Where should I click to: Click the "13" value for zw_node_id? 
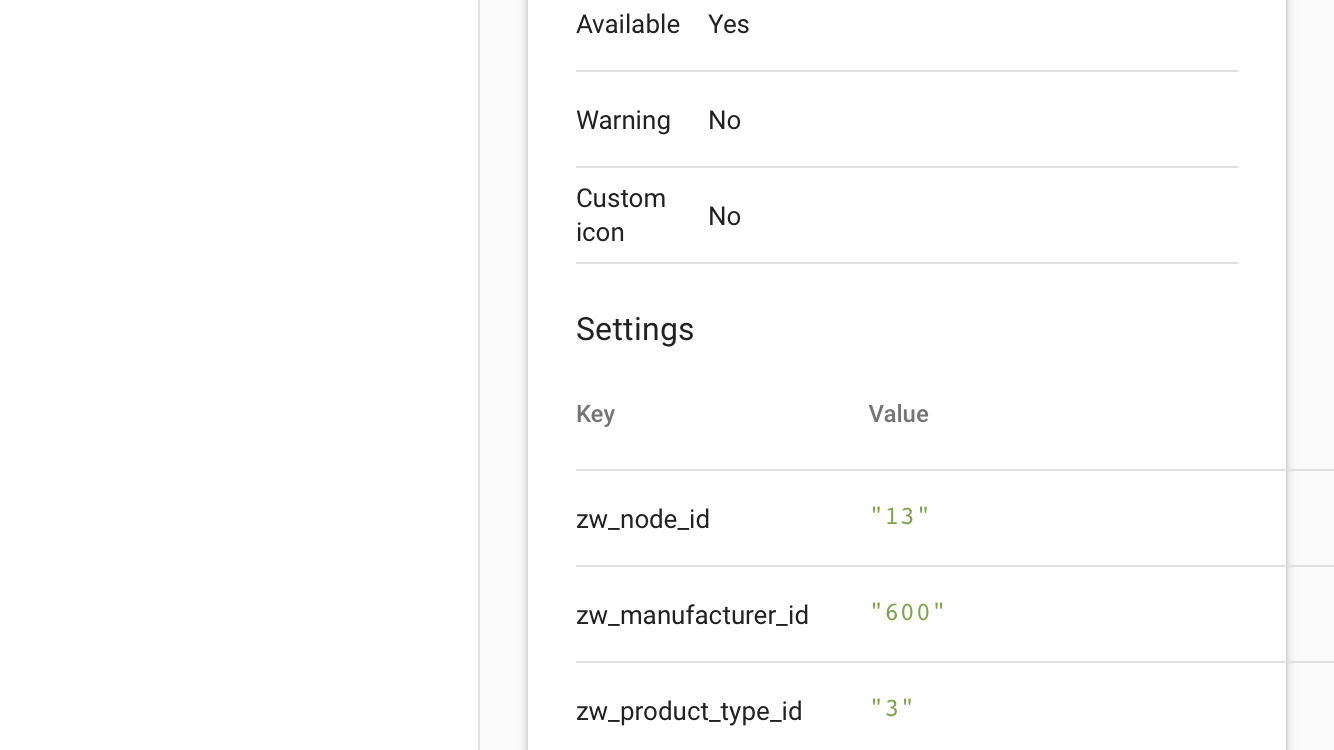click(x=900, y=516)
